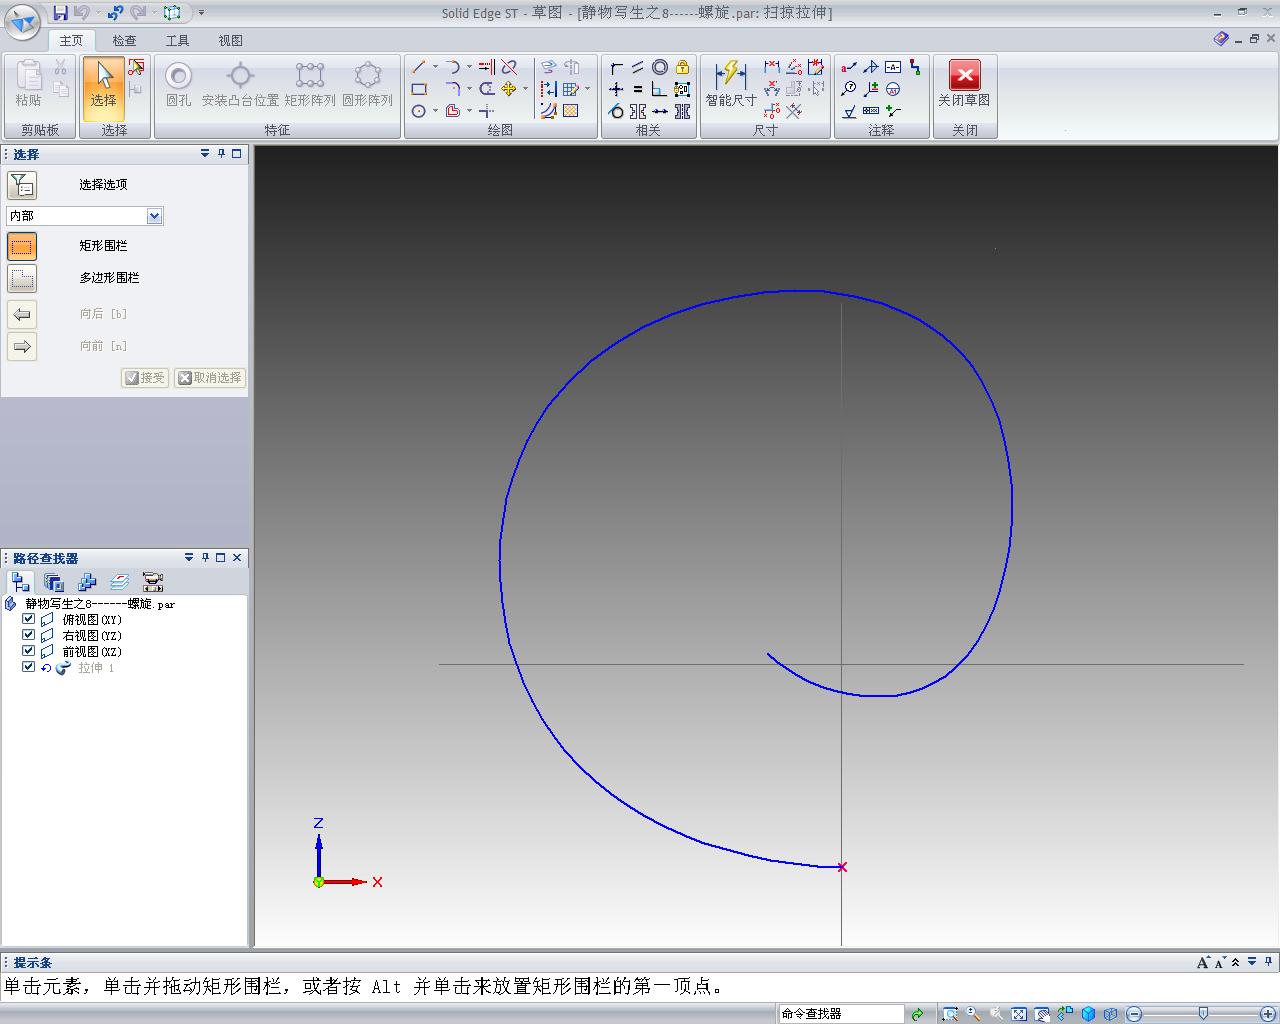Click the 向前 [n] forward arrow button
1280x1024 pixels.
pos(22,346)
